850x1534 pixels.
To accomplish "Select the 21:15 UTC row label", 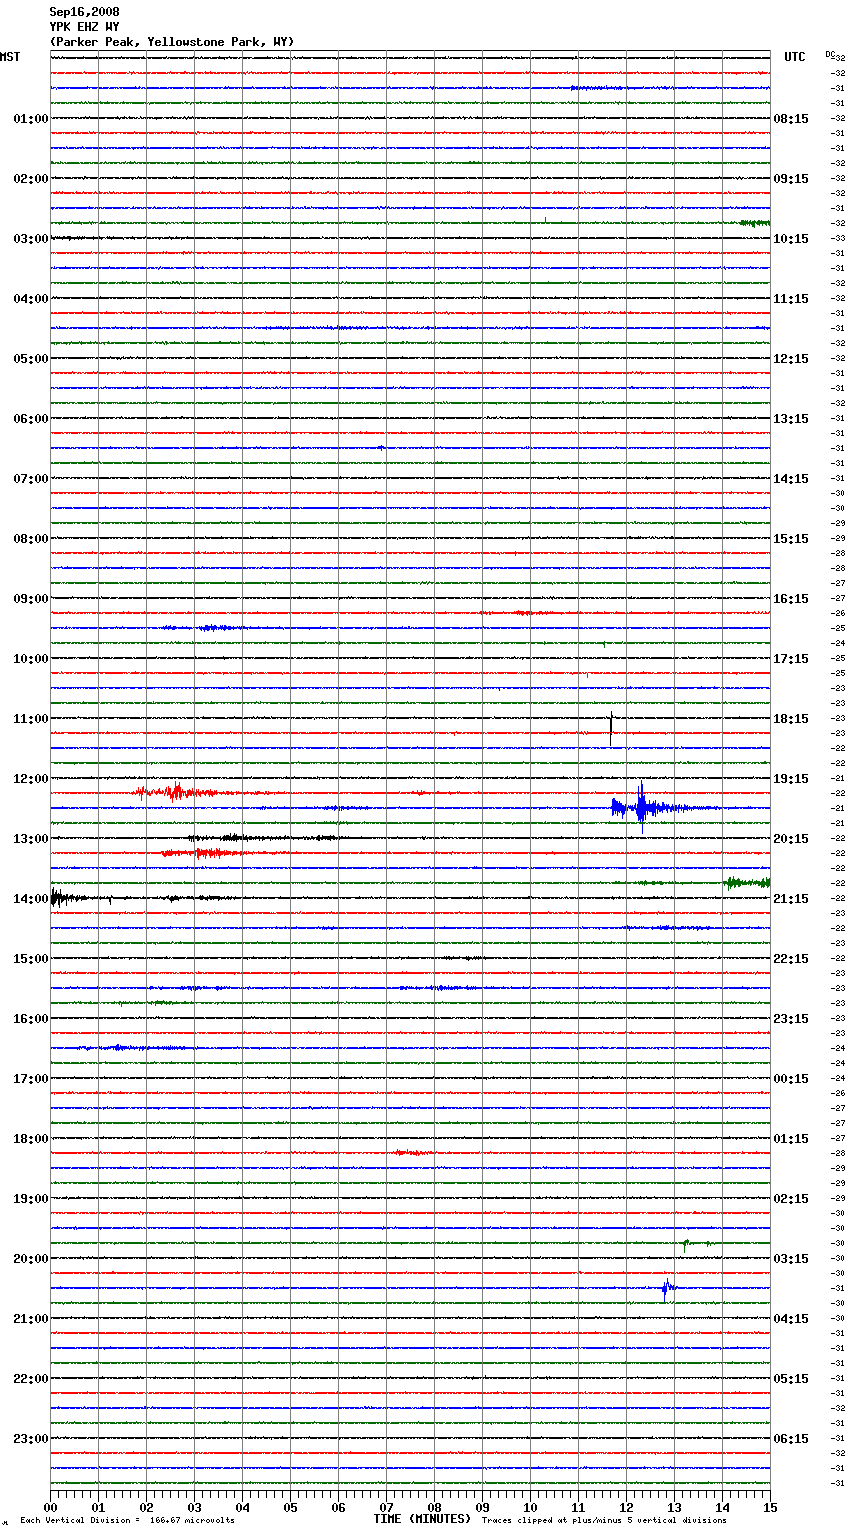I will pos(791,899).
